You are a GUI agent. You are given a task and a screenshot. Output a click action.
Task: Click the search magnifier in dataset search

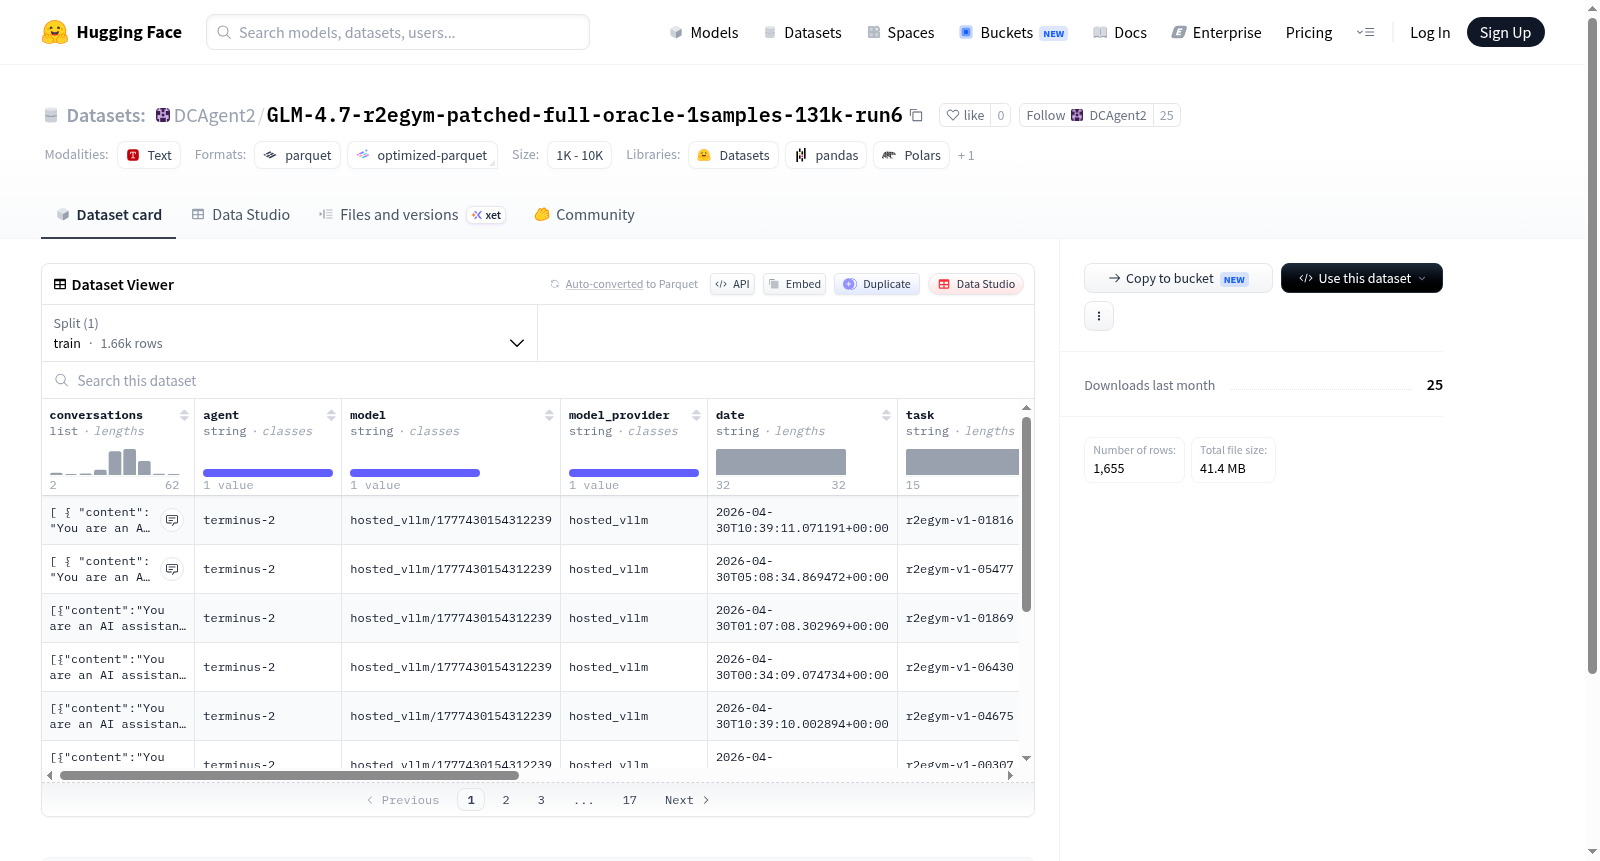tap(62, 381)
